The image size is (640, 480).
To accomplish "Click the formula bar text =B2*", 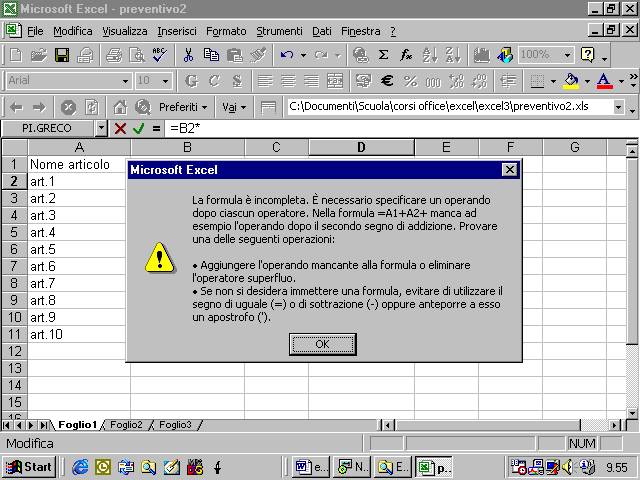I will click(185, 129).
